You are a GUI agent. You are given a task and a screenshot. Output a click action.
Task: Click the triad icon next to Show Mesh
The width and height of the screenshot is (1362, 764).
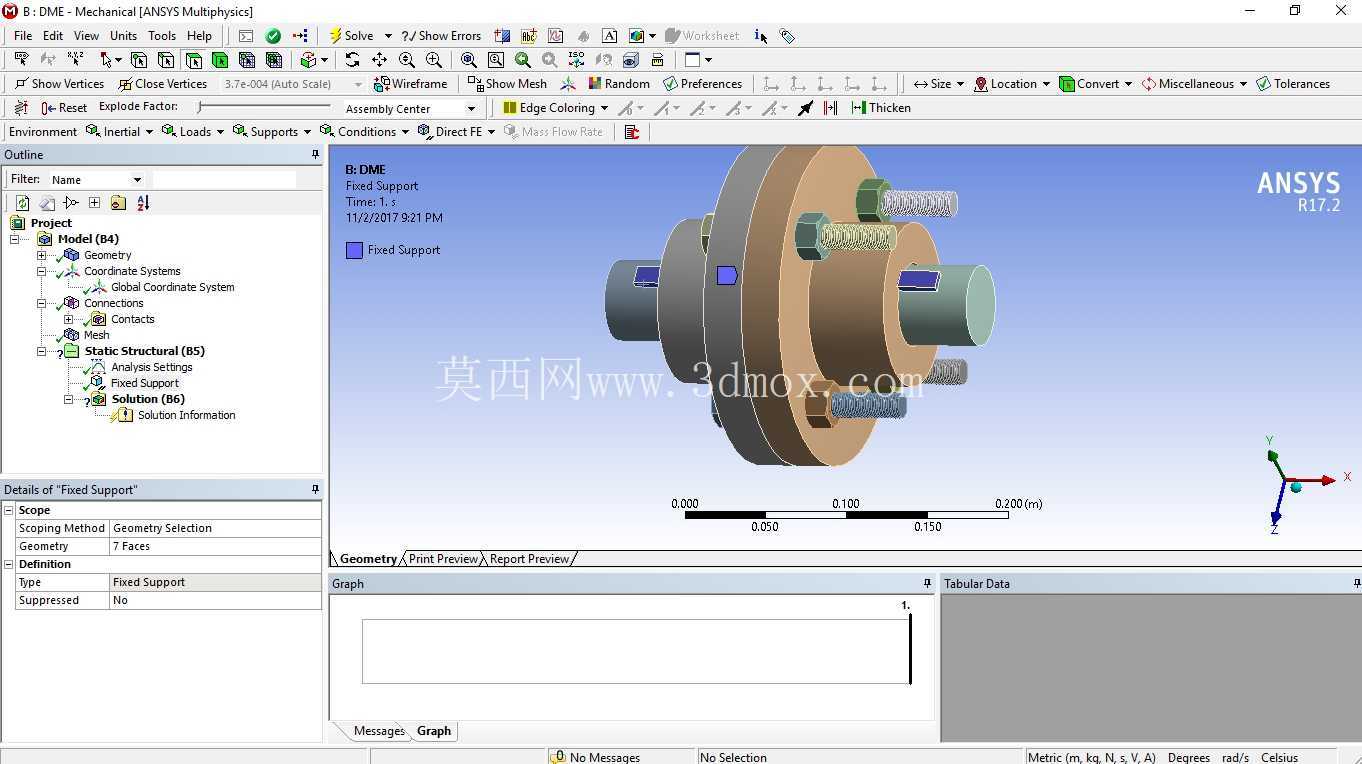[568, 84]
